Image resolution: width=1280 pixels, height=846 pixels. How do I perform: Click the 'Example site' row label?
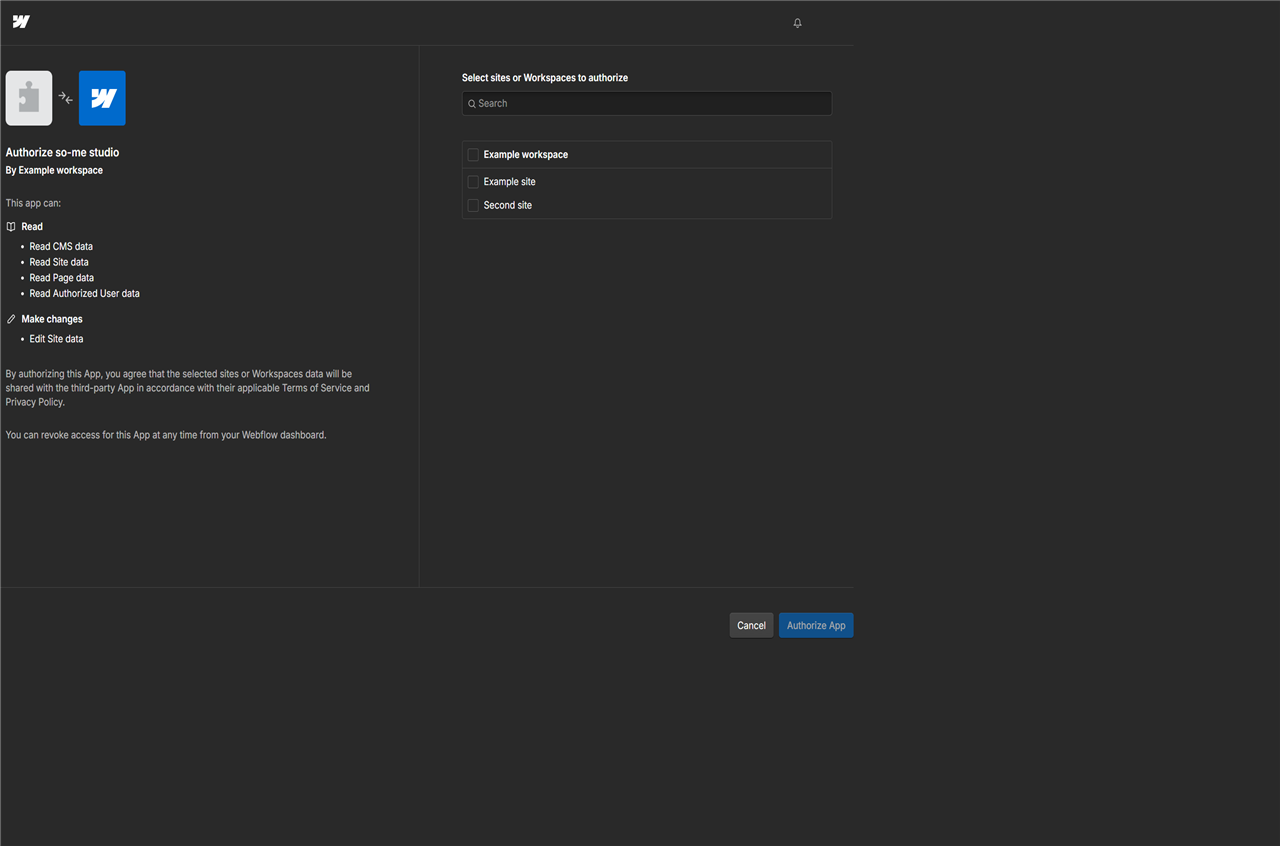coord(510,182)
